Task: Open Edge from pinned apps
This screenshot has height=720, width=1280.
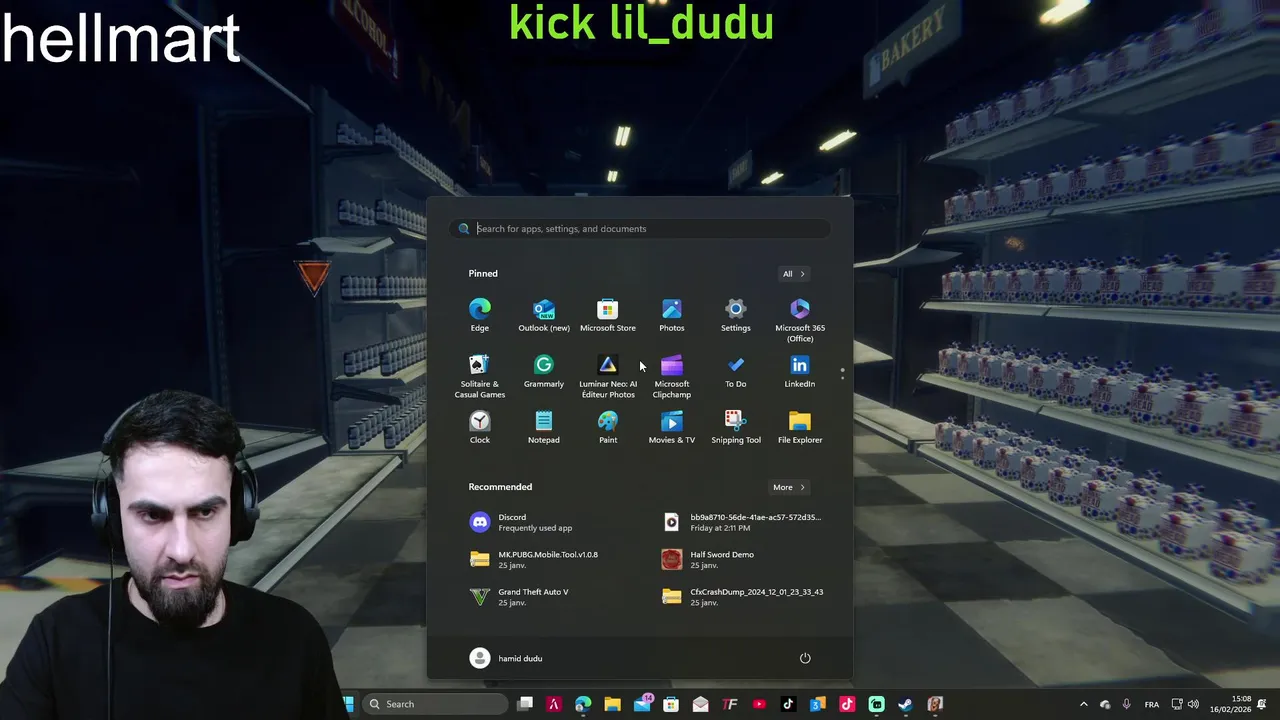Action: [480, 316]
